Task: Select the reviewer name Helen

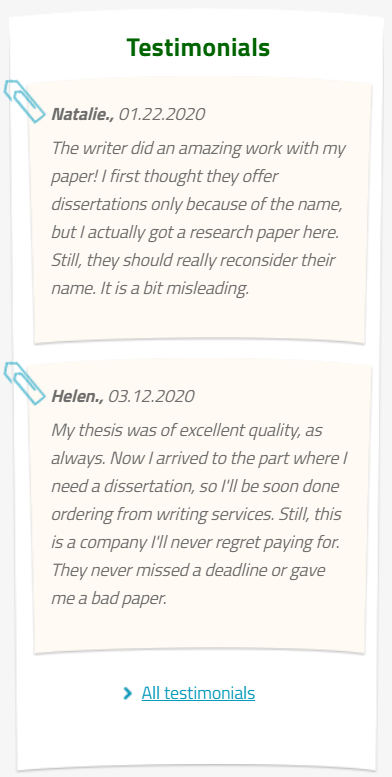Action: 77,396
